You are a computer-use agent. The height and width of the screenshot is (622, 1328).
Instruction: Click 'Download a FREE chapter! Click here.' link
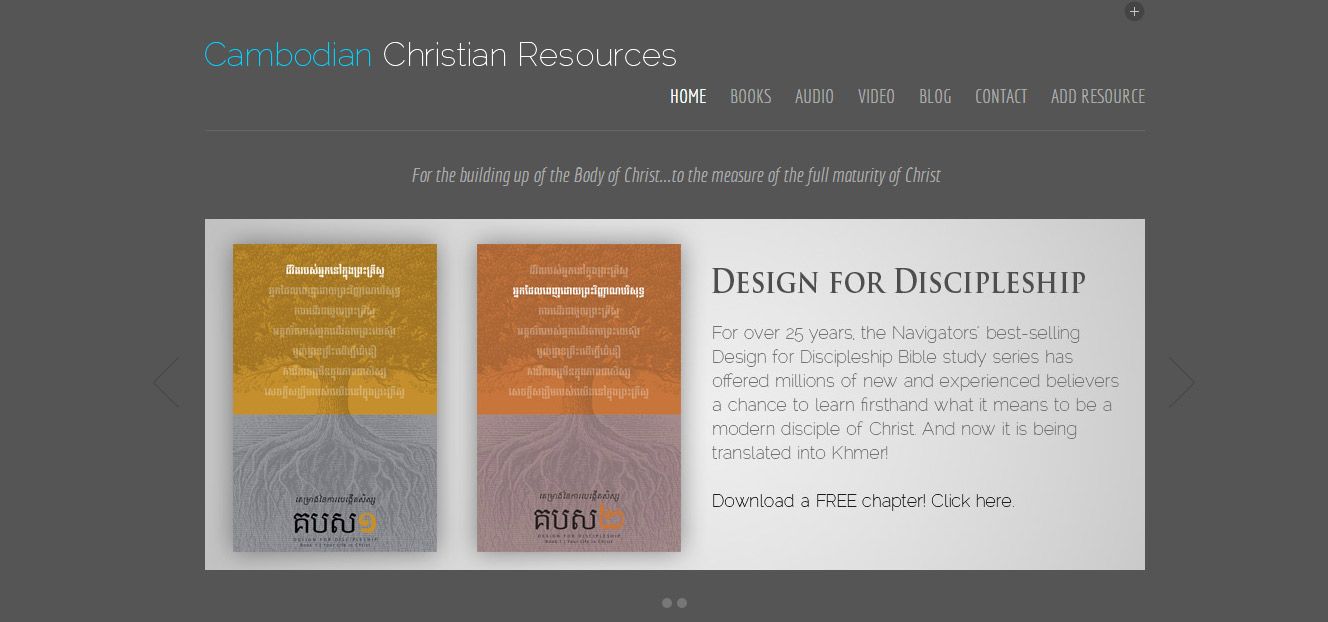pos(863,501)
